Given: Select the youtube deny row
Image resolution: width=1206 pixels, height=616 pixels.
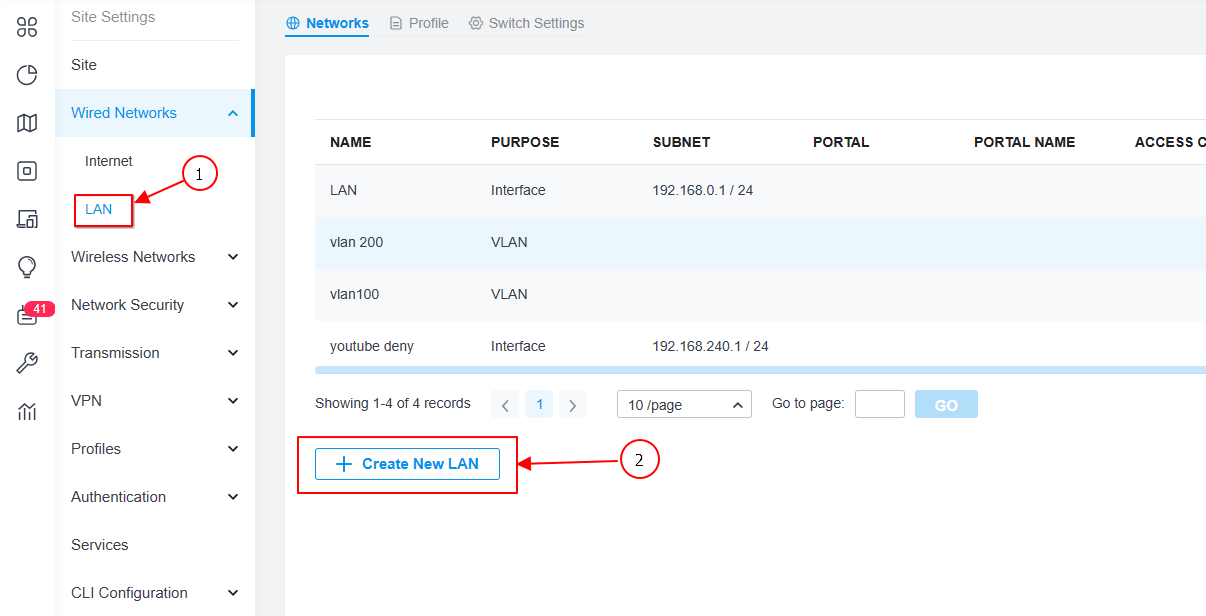Looking at the screenshot, I should (760, 346).
